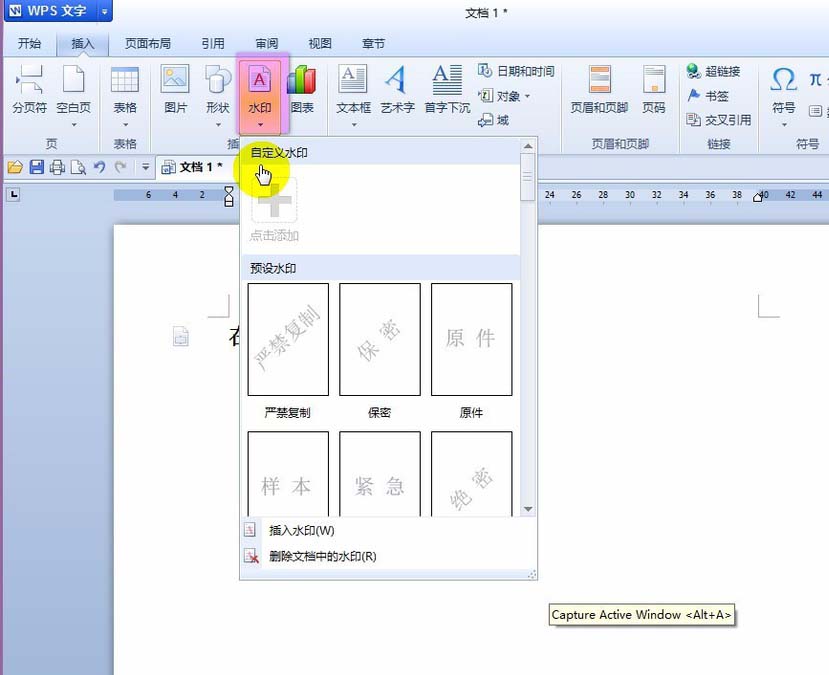Open print preview icon
The width and height of the screenshot is (829, 675).
click(78, 168)
